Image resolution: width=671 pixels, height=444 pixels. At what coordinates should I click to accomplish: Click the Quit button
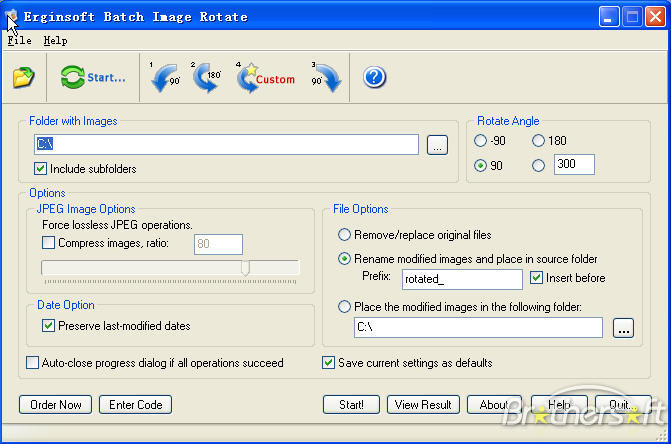click(623, 405)
